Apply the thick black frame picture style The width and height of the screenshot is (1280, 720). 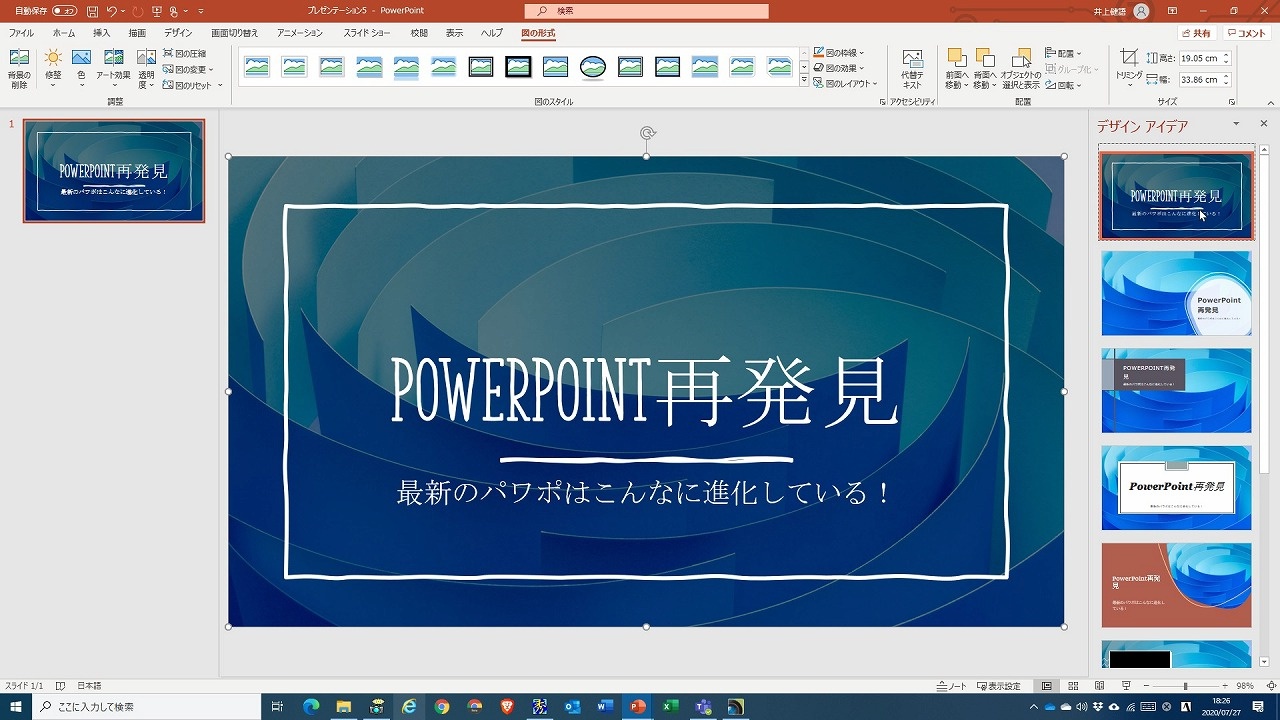click(518, 67)
